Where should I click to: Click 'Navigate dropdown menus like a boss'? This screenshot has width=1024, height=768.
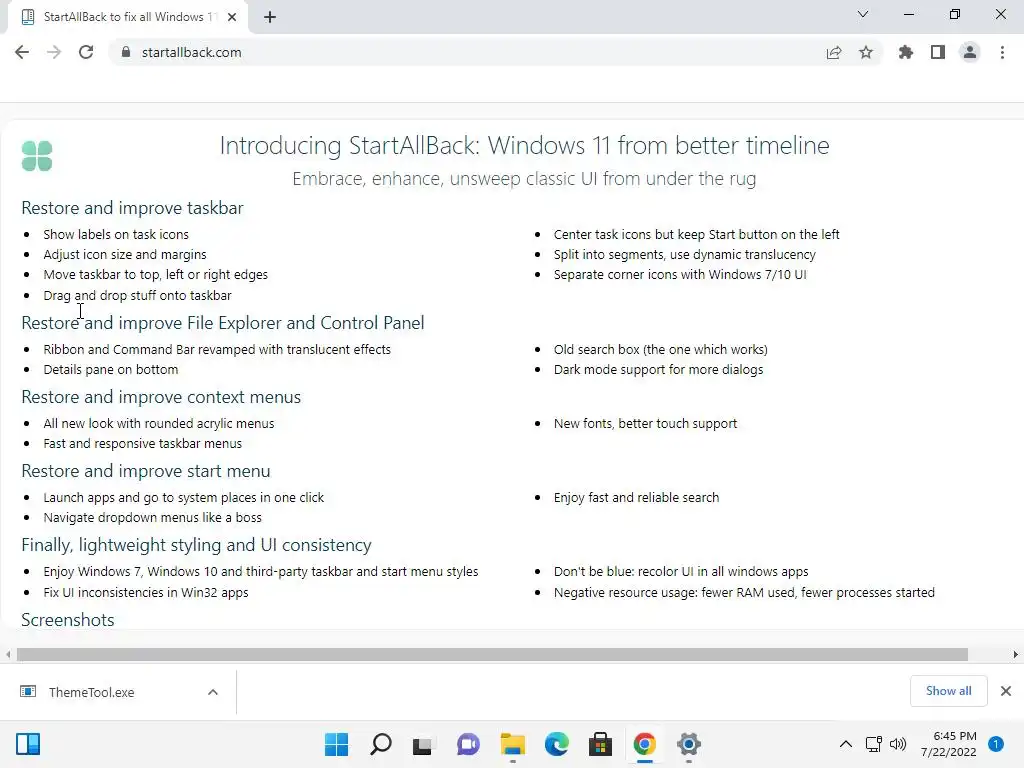152,518
